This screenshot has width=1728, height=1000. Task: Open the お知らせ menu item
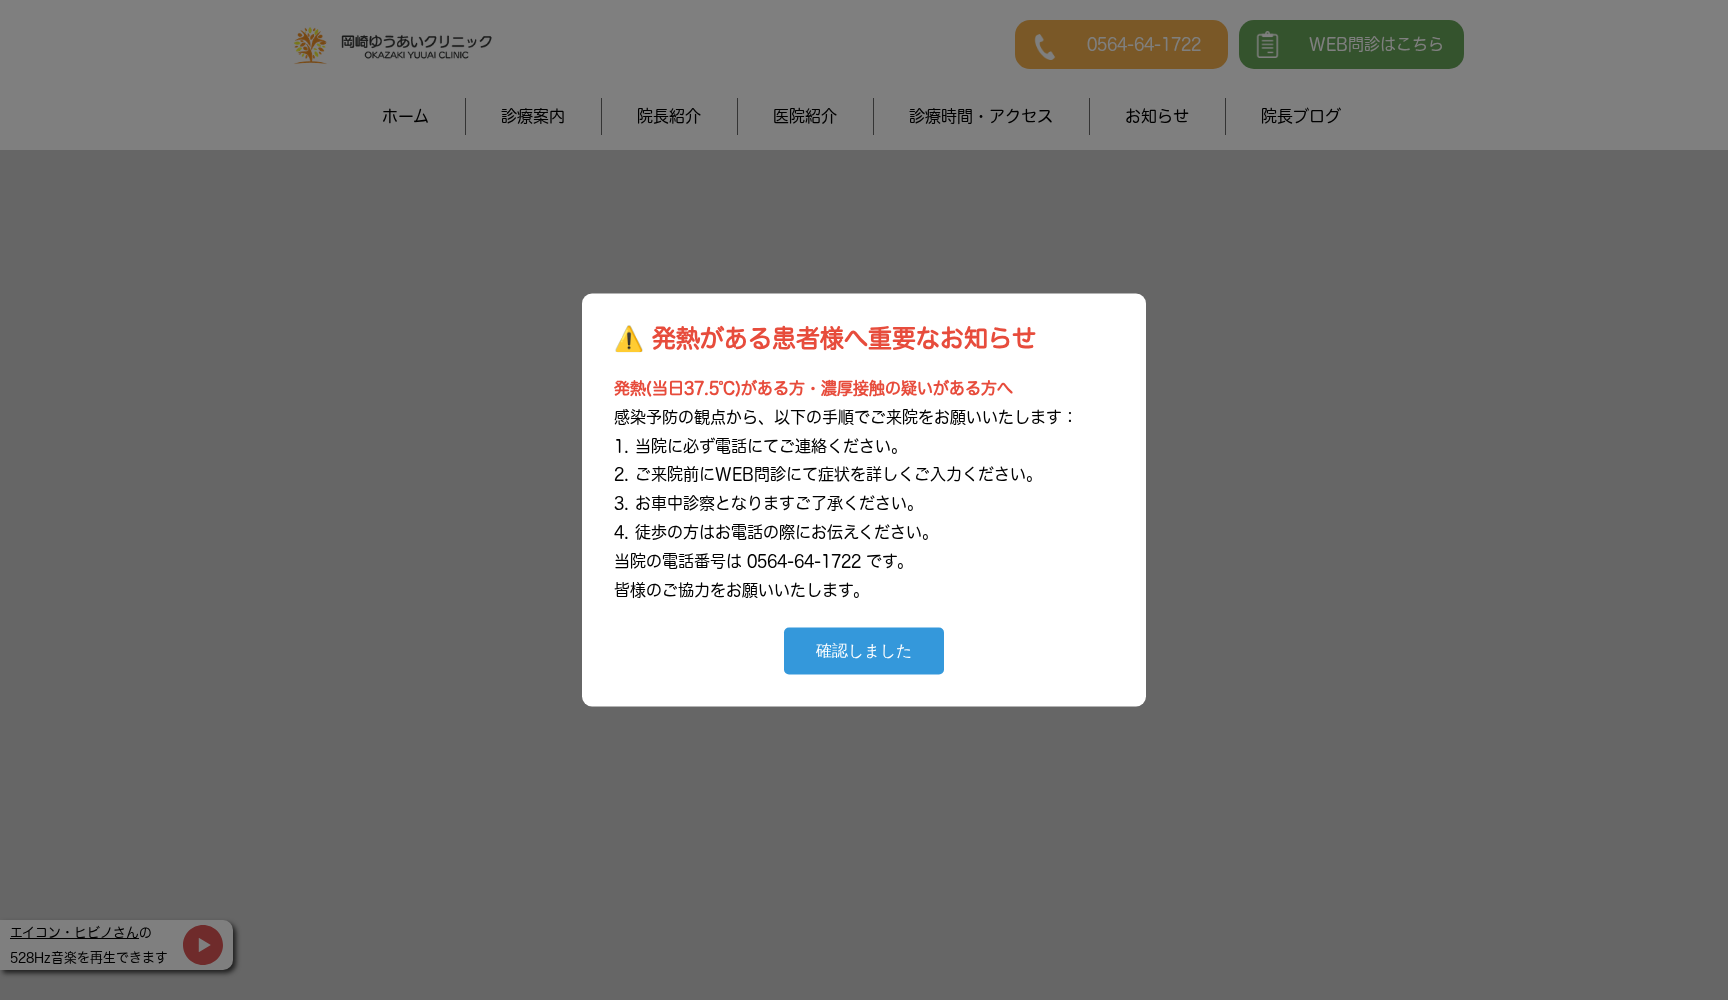1157,116
